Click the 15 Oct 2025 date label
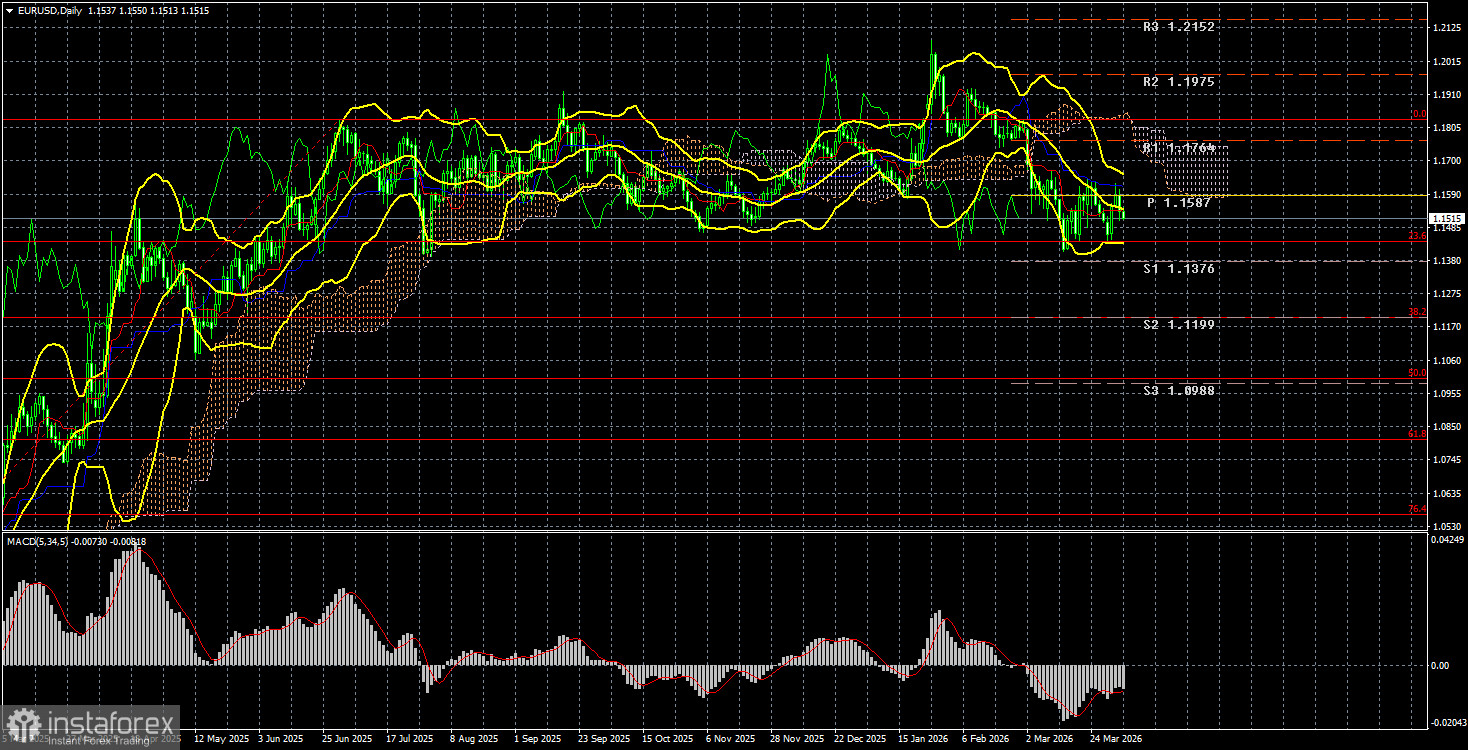 tap(666, 739)
